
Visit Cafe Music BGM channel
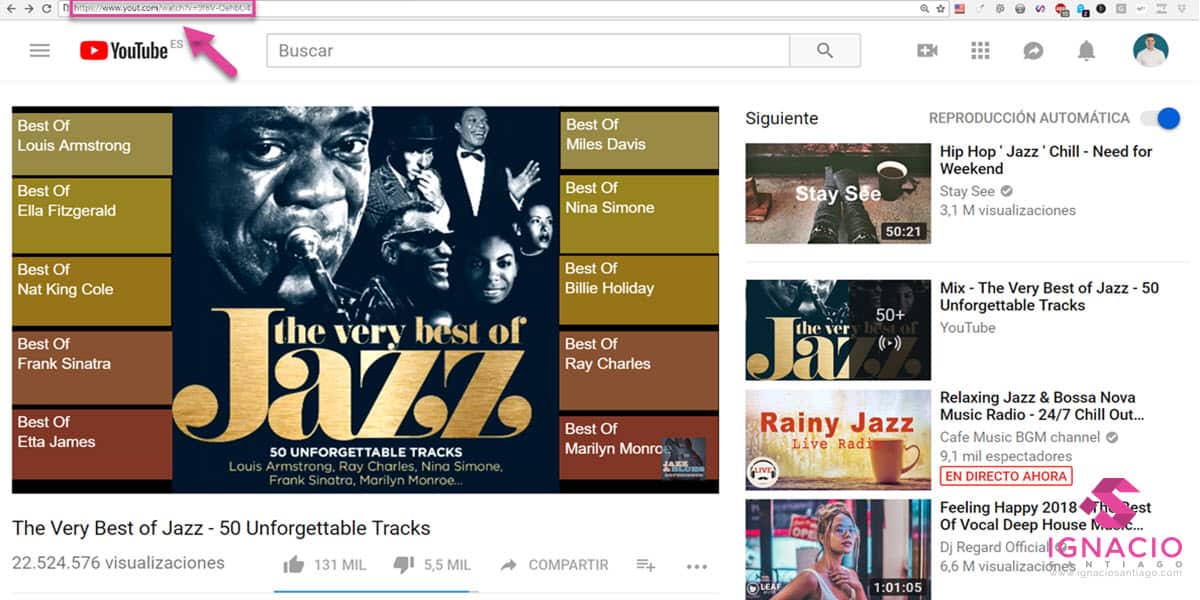[x=1020, y=437]
